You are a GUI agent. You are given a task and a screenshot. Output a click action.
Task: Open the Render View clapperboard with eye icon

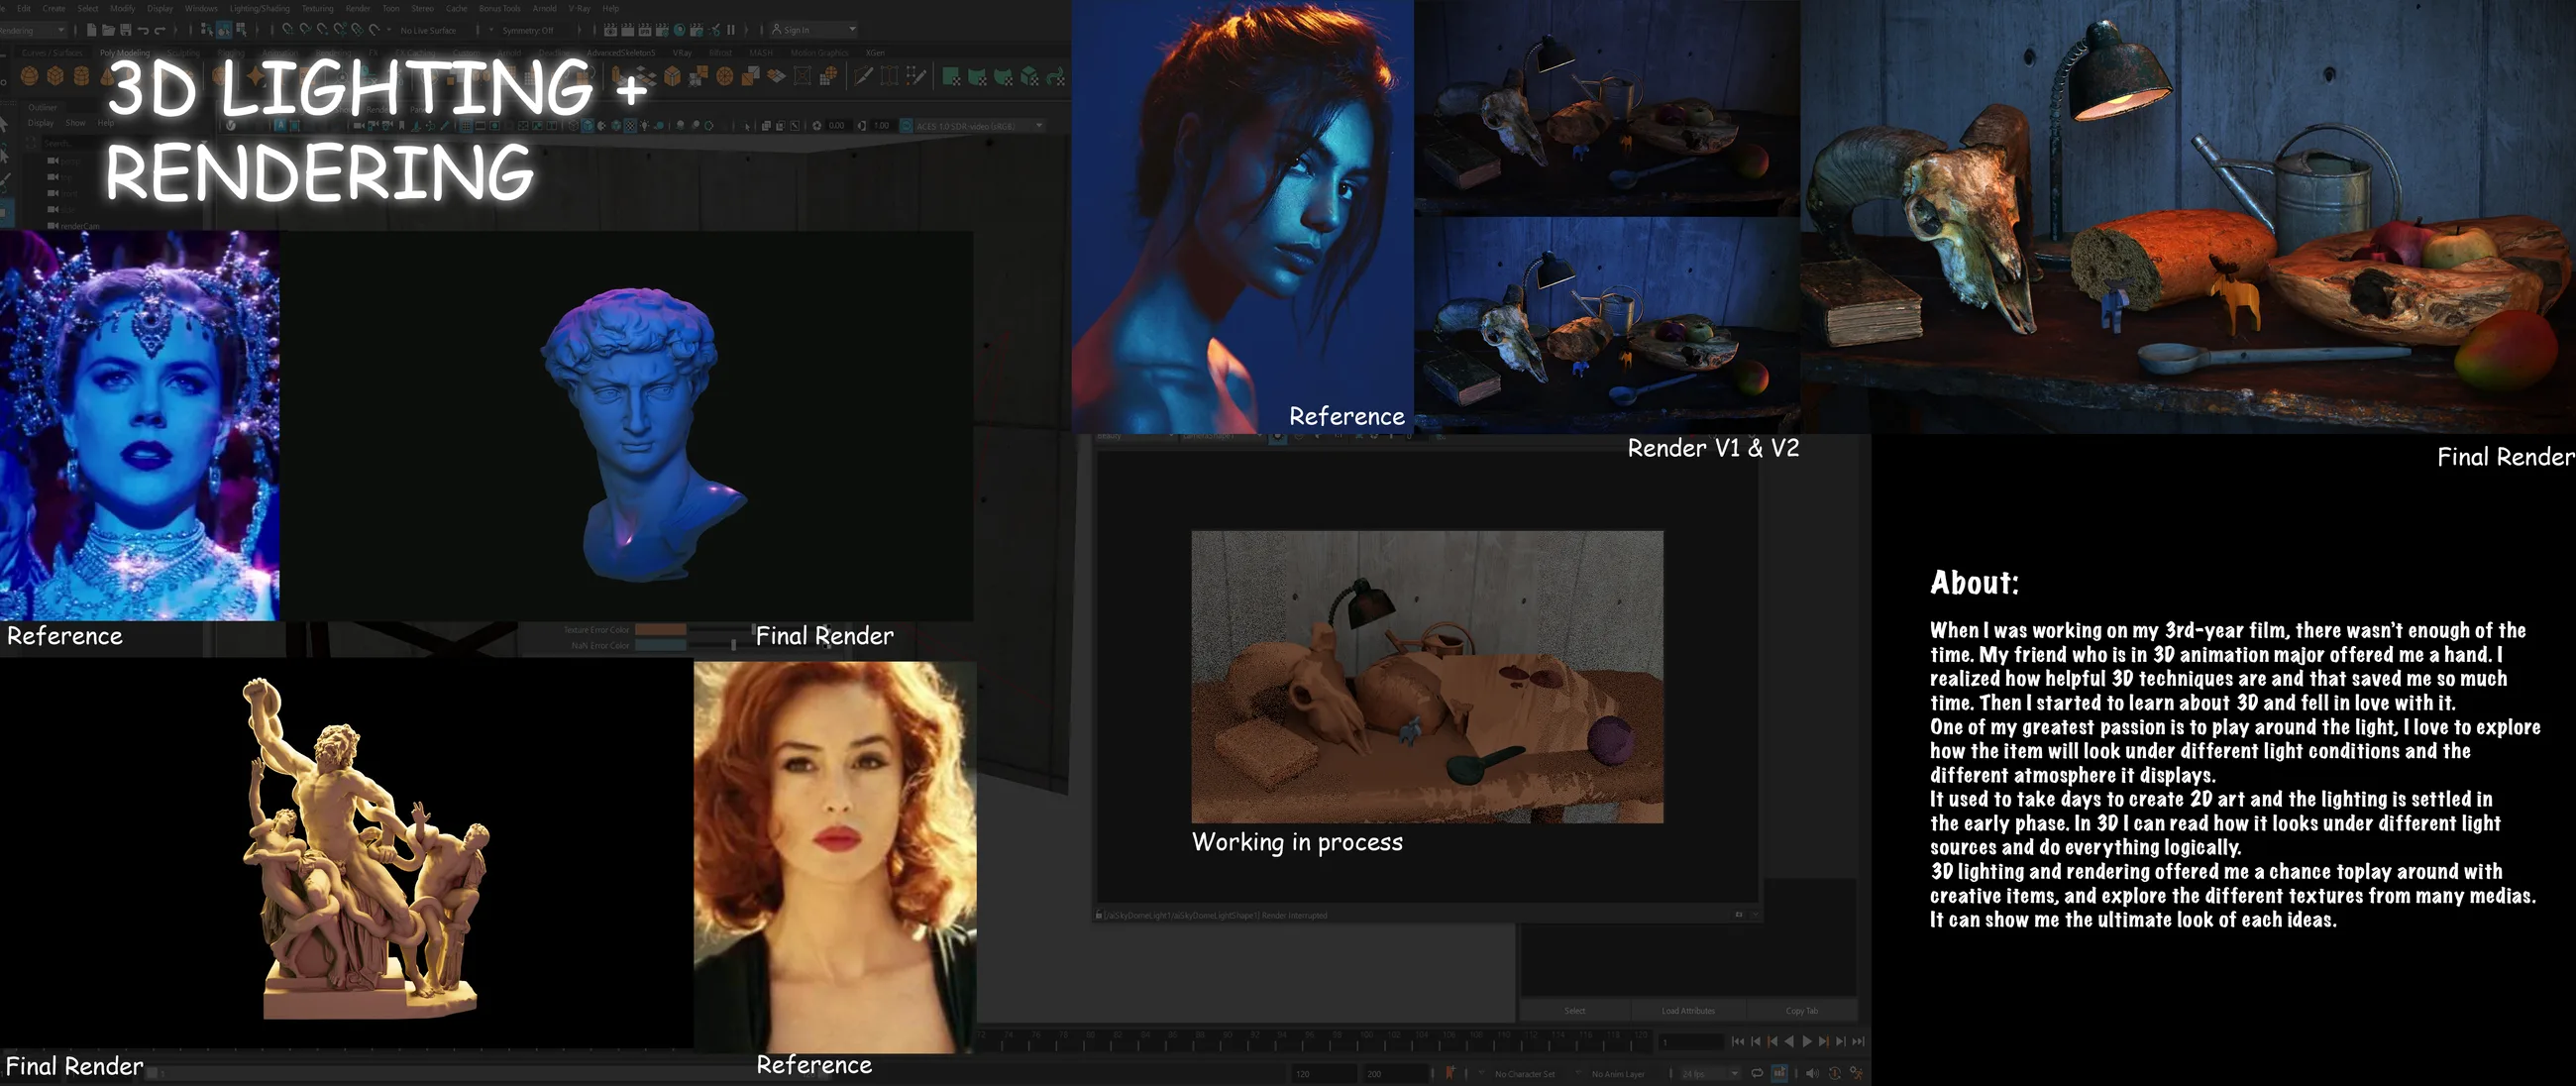point(611,30)
